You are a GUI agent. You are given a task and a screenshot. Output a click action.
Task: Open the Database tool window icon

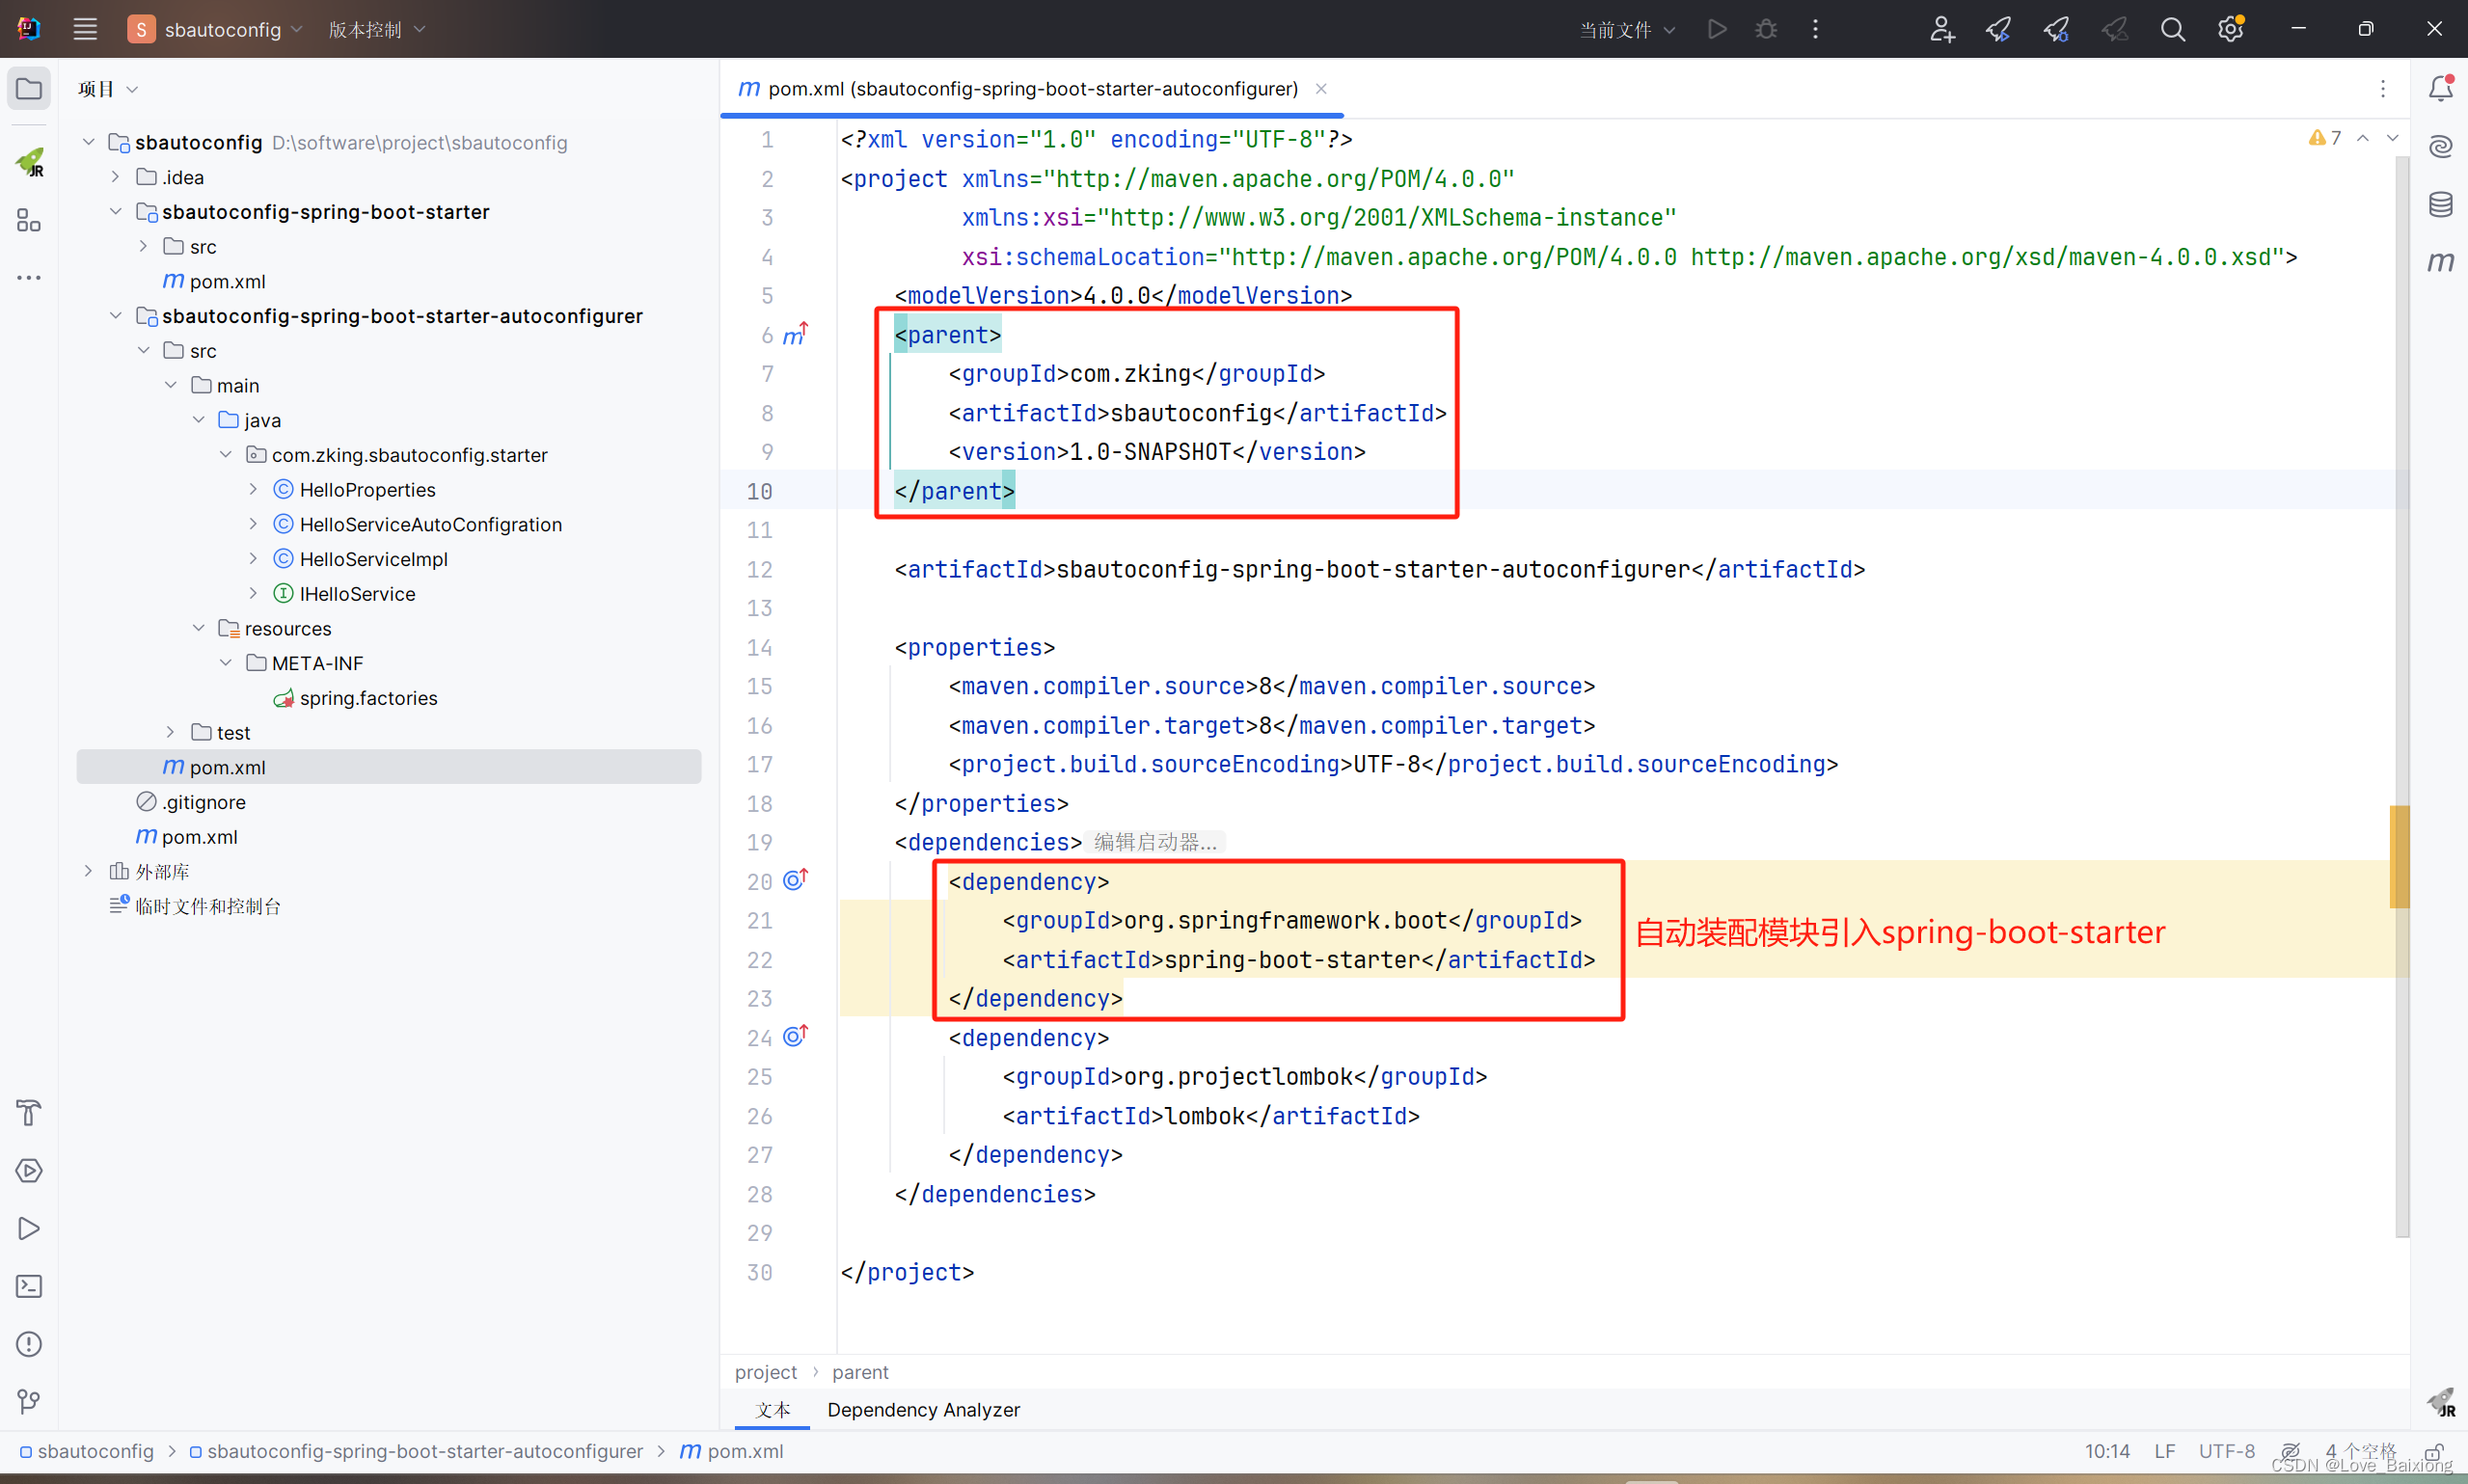click(x=2440, y=204)
